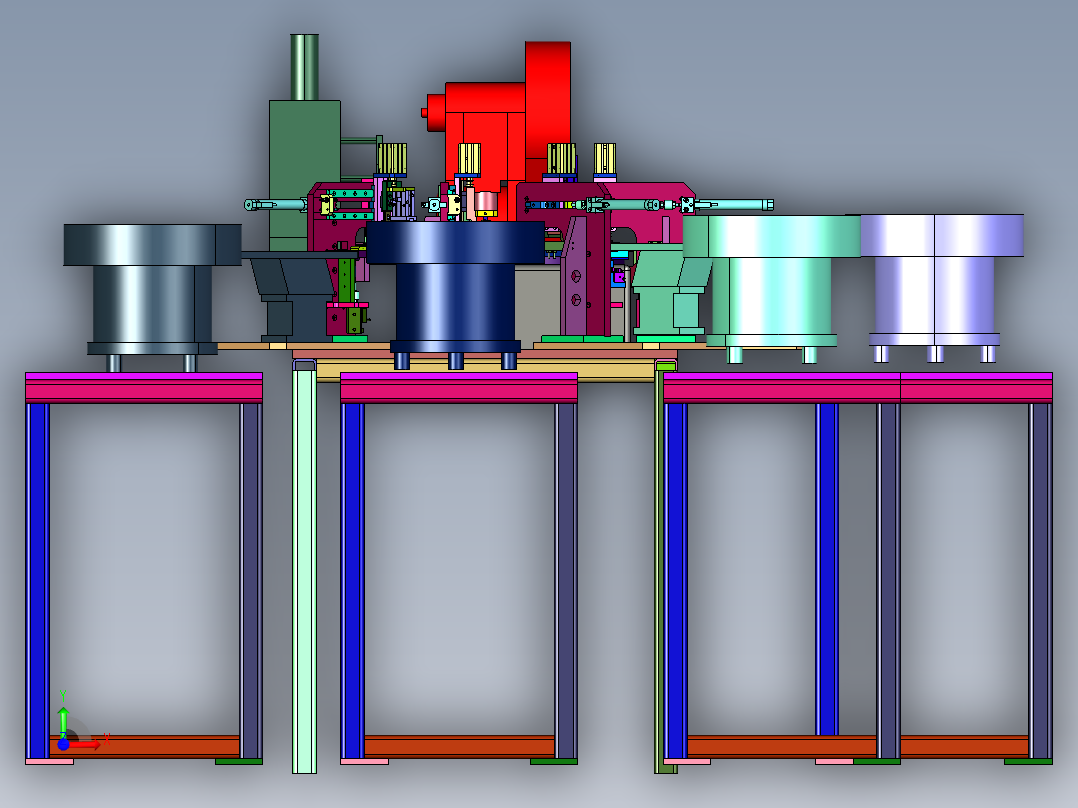Pick the yellow base plate under the navy feeder
Screen dimensions: 1078x808
coord(485,371)
